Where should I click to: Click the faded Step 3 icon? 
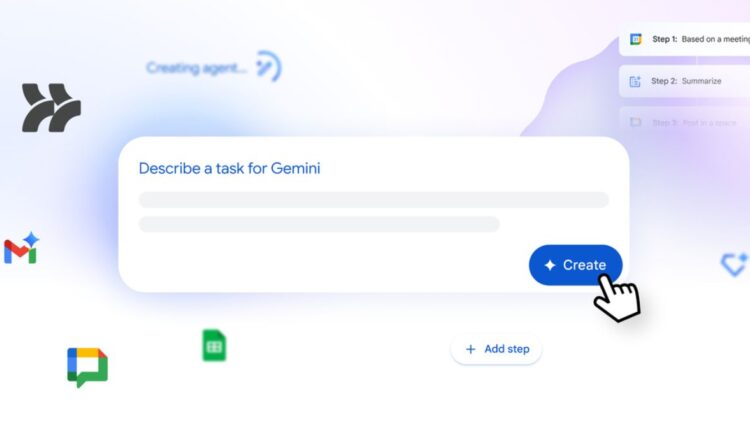(635, 122)
